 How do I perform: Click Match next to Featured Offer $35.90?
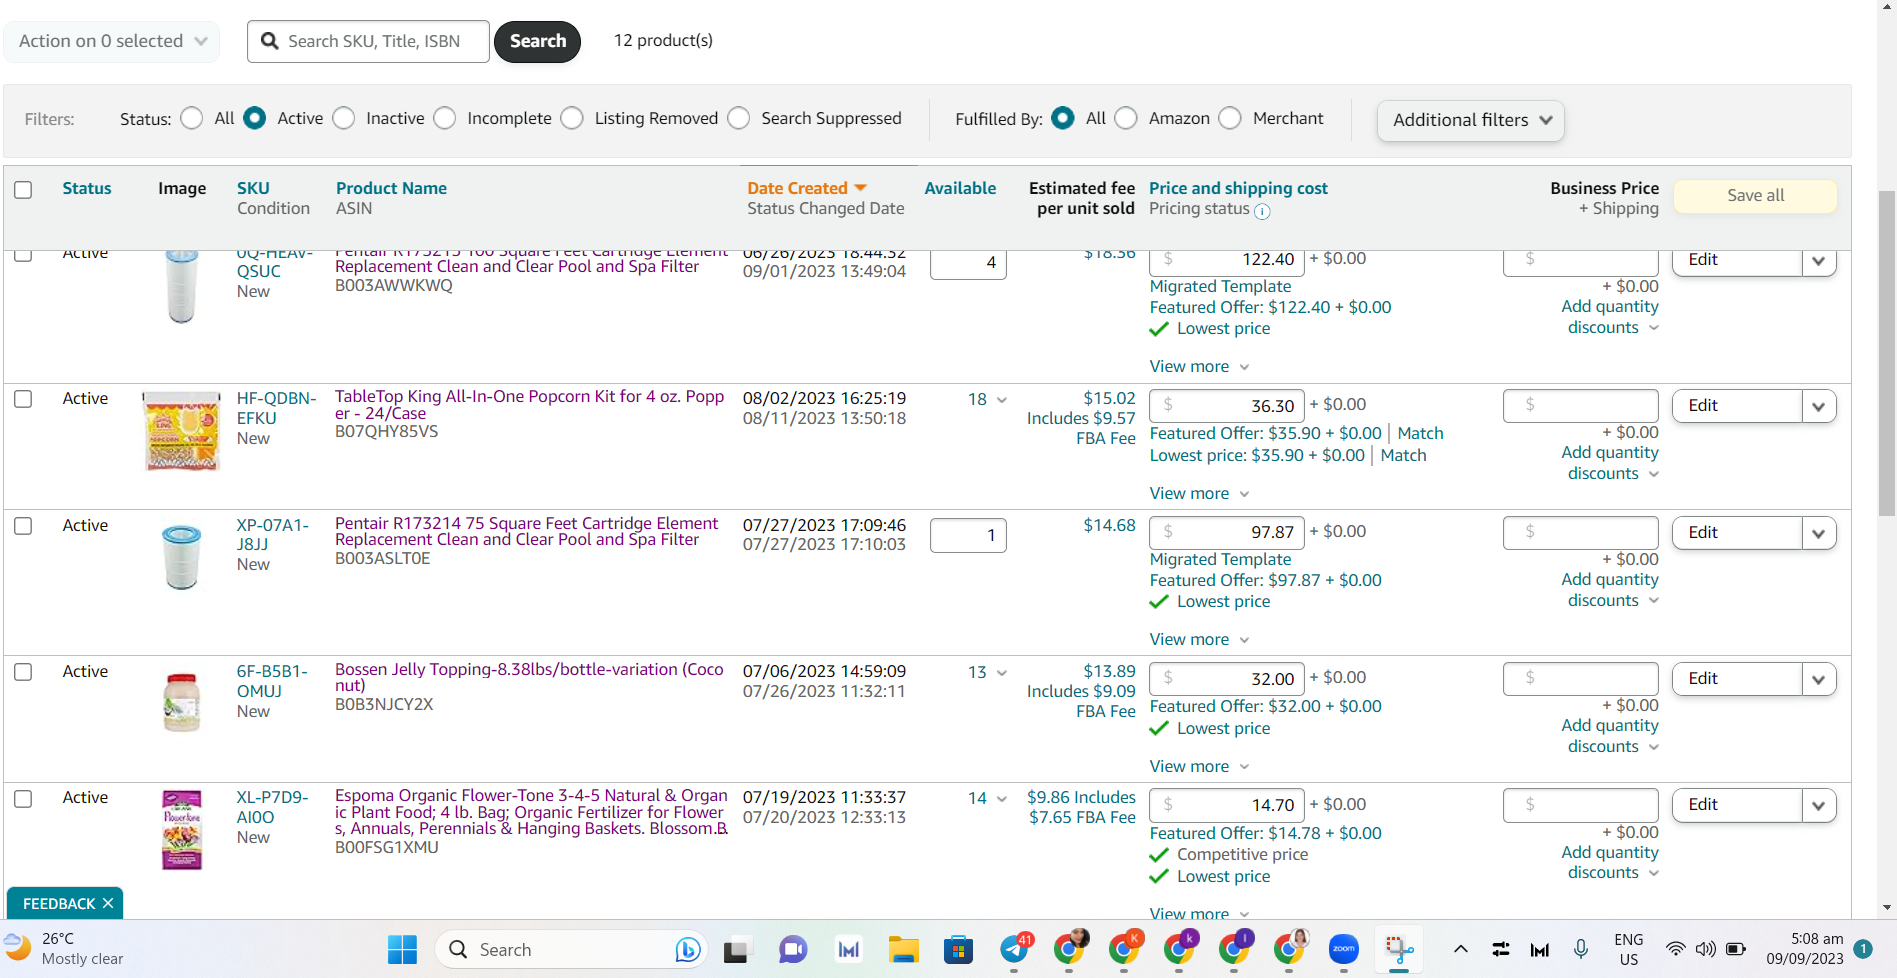point(1420,433)
